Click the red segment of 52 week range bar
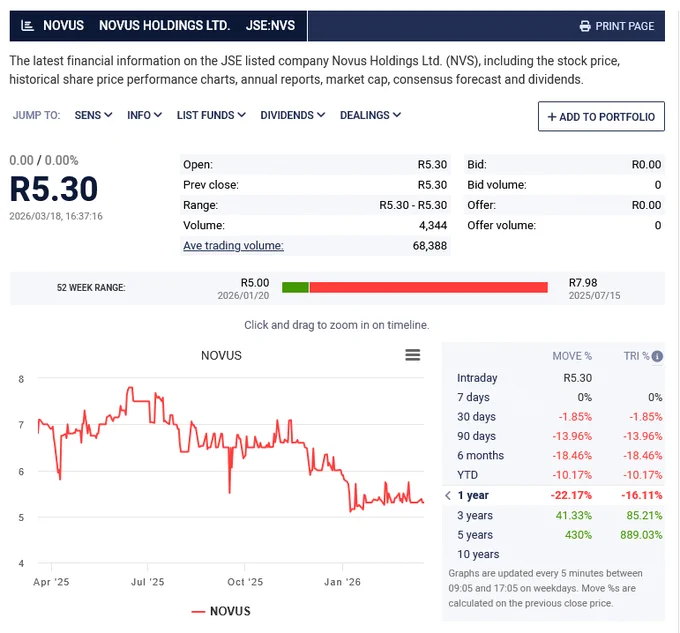Screen dimensions: 680x633 pyautogui.click(x=428, y=287)
